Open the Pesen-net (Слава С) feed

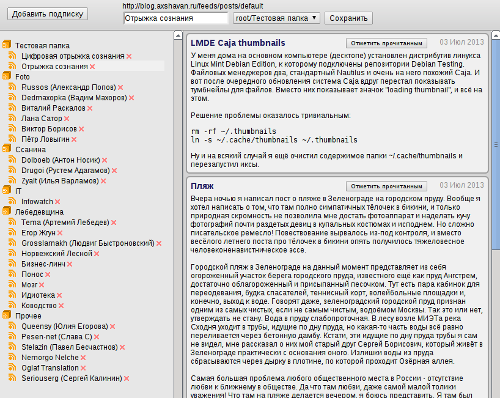[x=57, y=336]
